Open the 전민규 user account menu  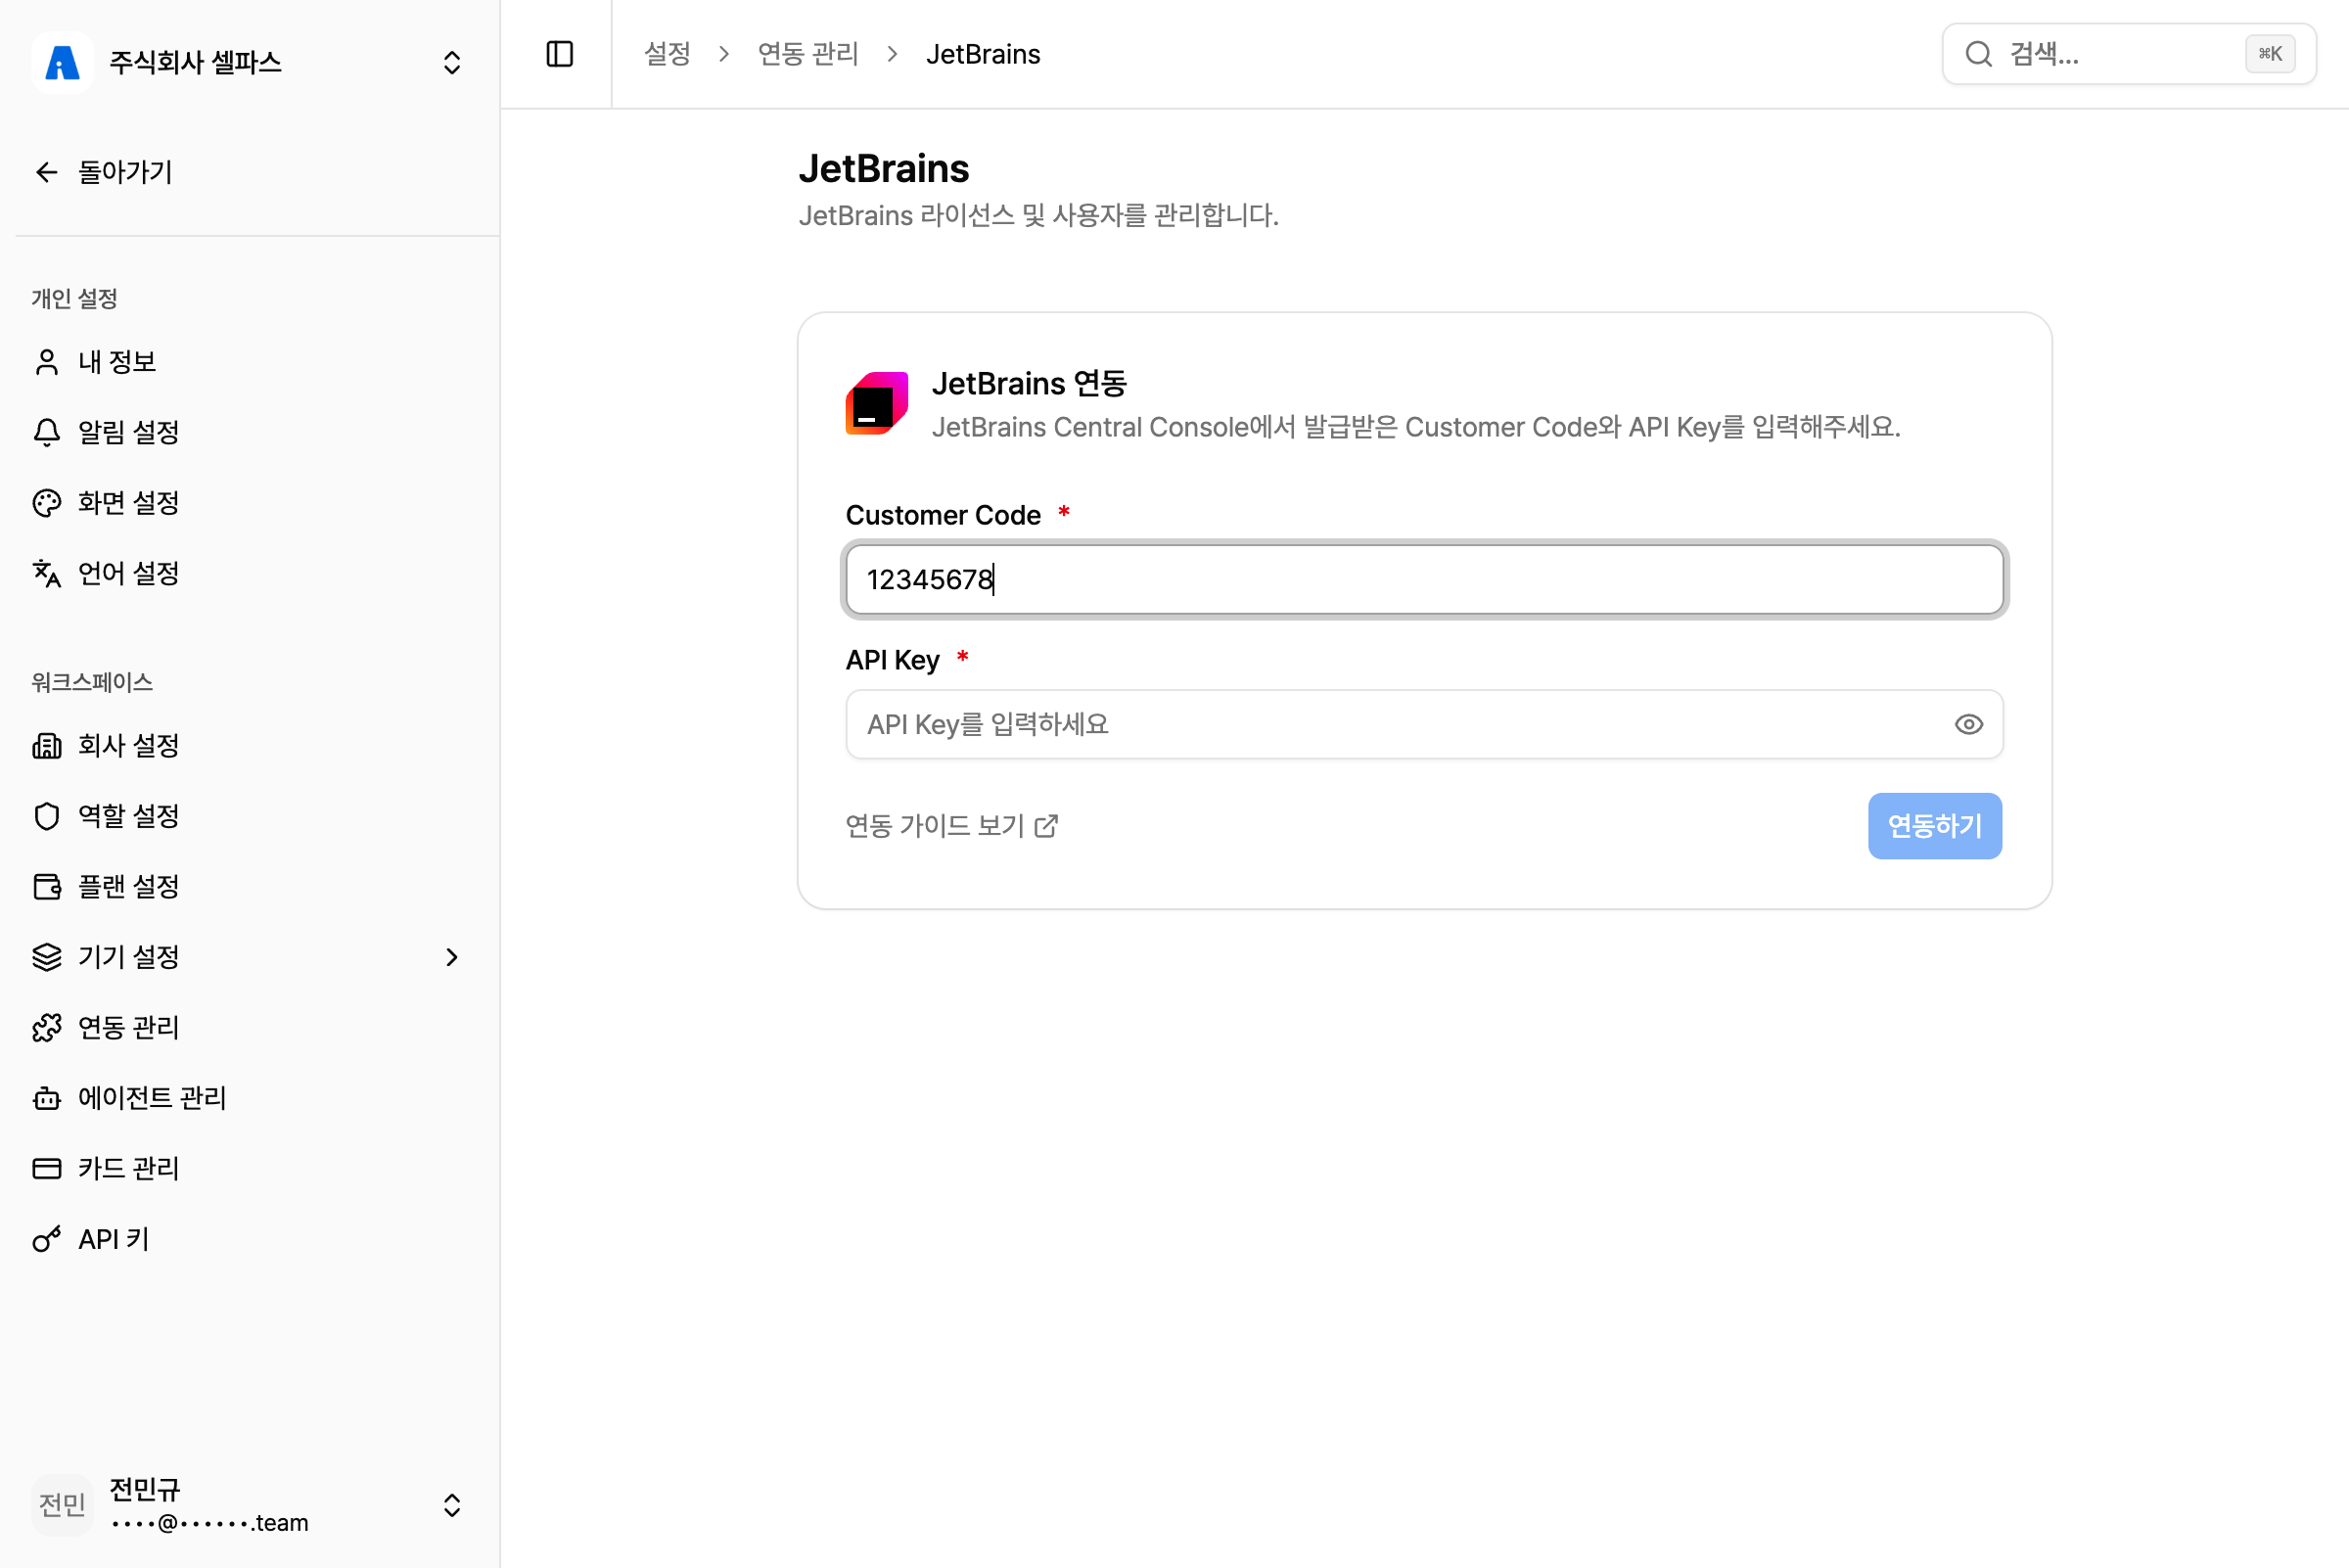tap(250, 1505)
